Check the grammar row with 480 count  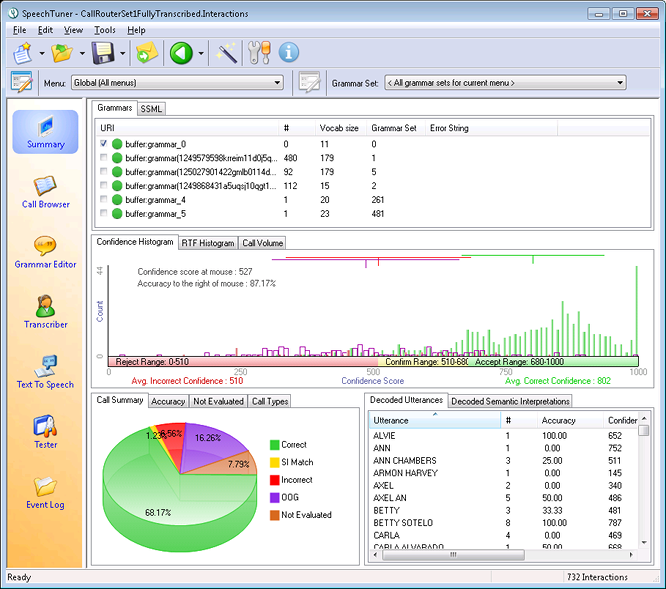104,158
